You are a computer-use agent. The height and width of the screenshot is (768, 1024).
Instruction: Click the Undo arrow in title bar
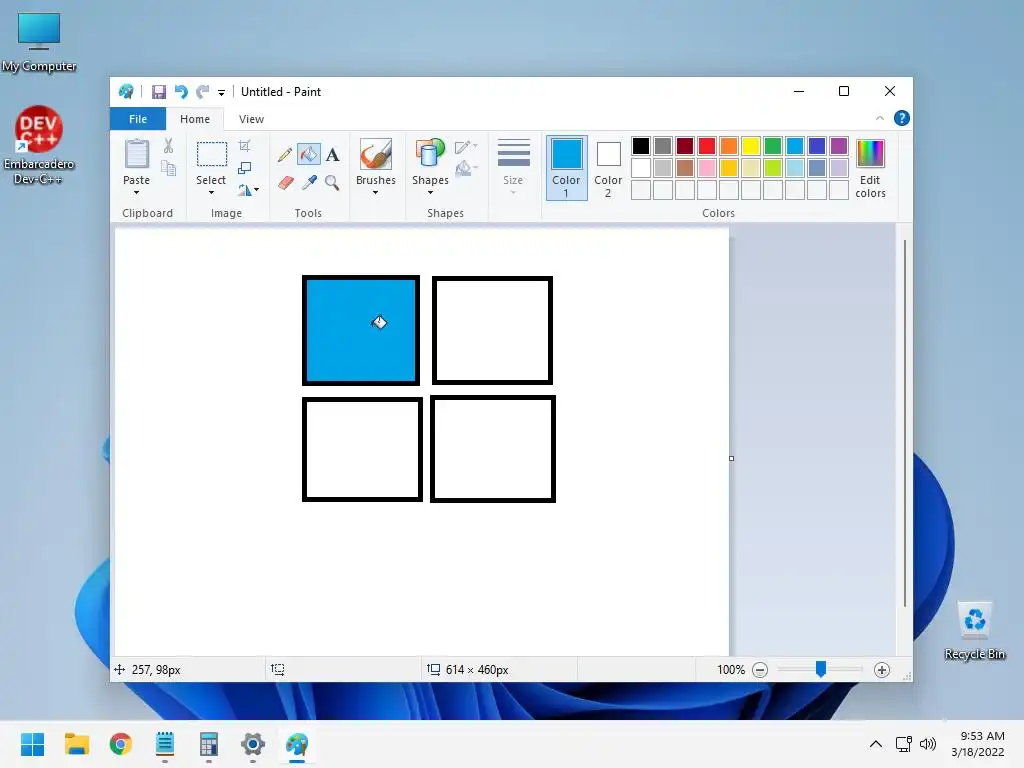point(181,92)
